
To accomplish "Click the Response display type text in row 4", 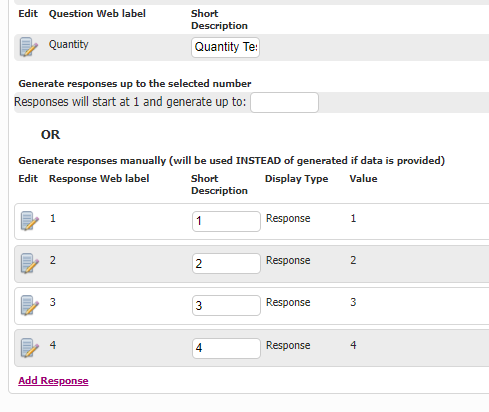I will click(x=288, y=345).
